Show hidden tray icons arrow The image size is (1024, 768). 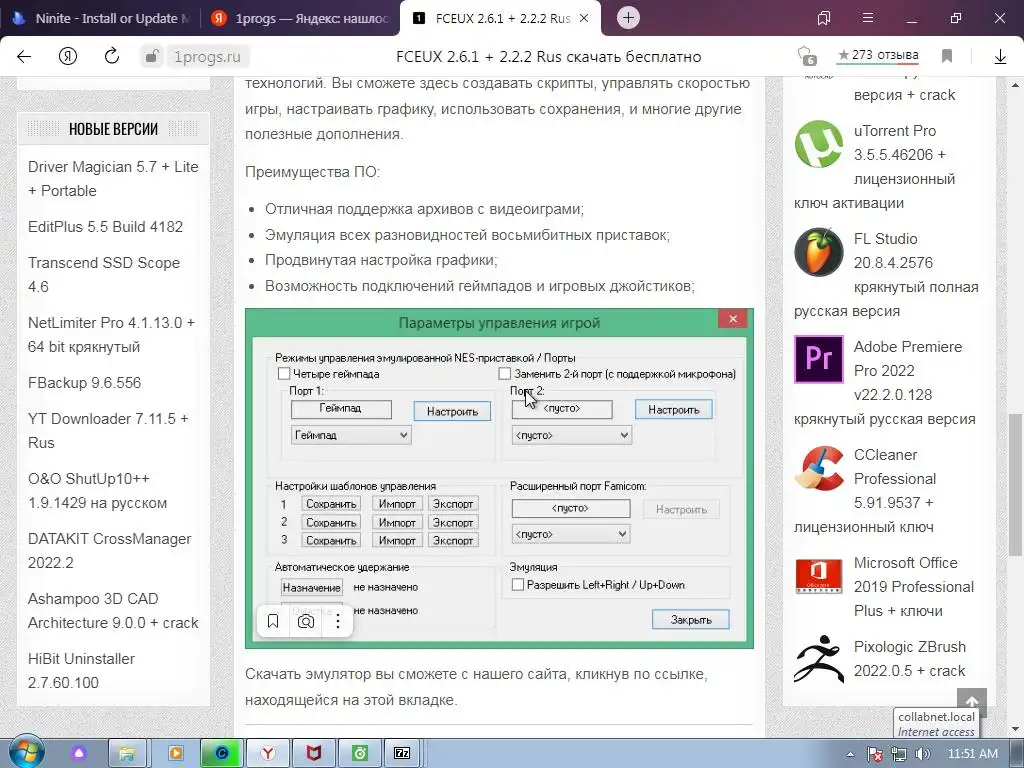tap(850, 754)
